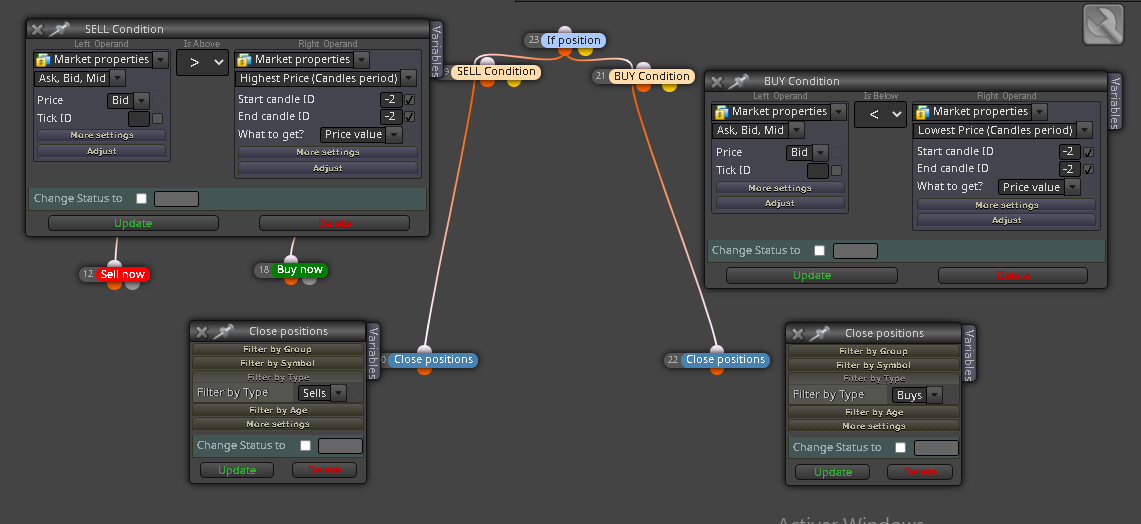1141x524 pixels.
Task: Pin the BUY Condition panel
Action: pos(738,82)
